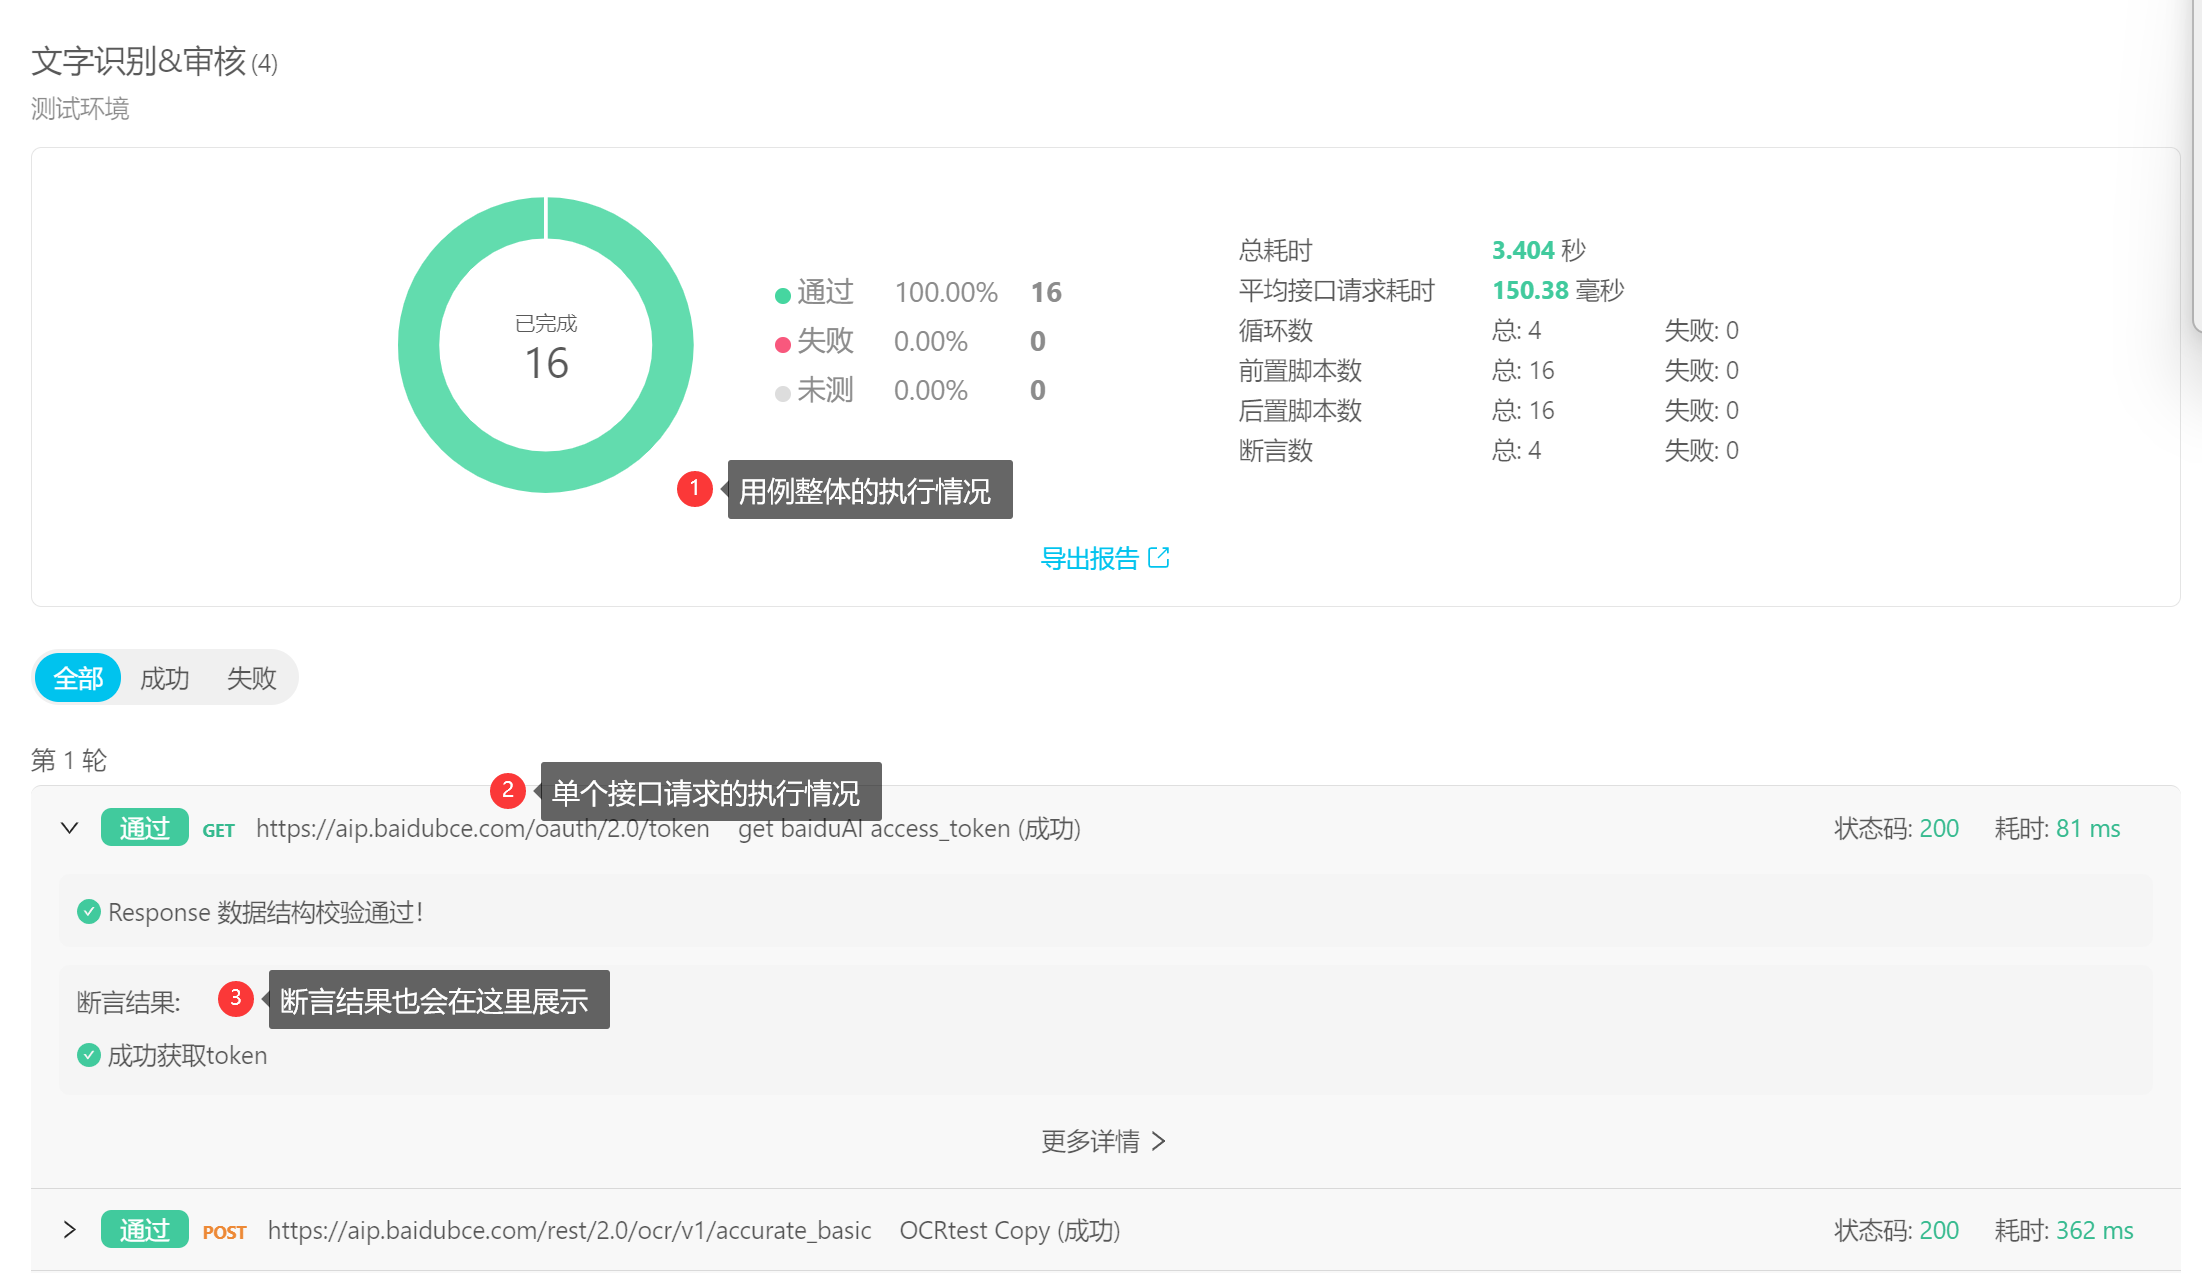Click the green check icon beside Response validation
2202x1273 pixels.
(89, 911)
